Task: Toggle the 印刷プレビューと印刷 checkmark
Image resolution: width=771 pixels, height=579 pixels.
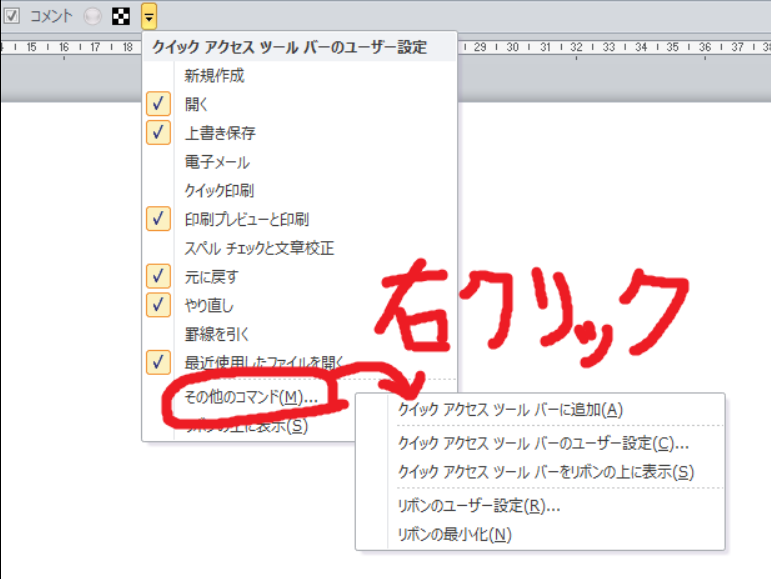Action: (x=246, y=218)
